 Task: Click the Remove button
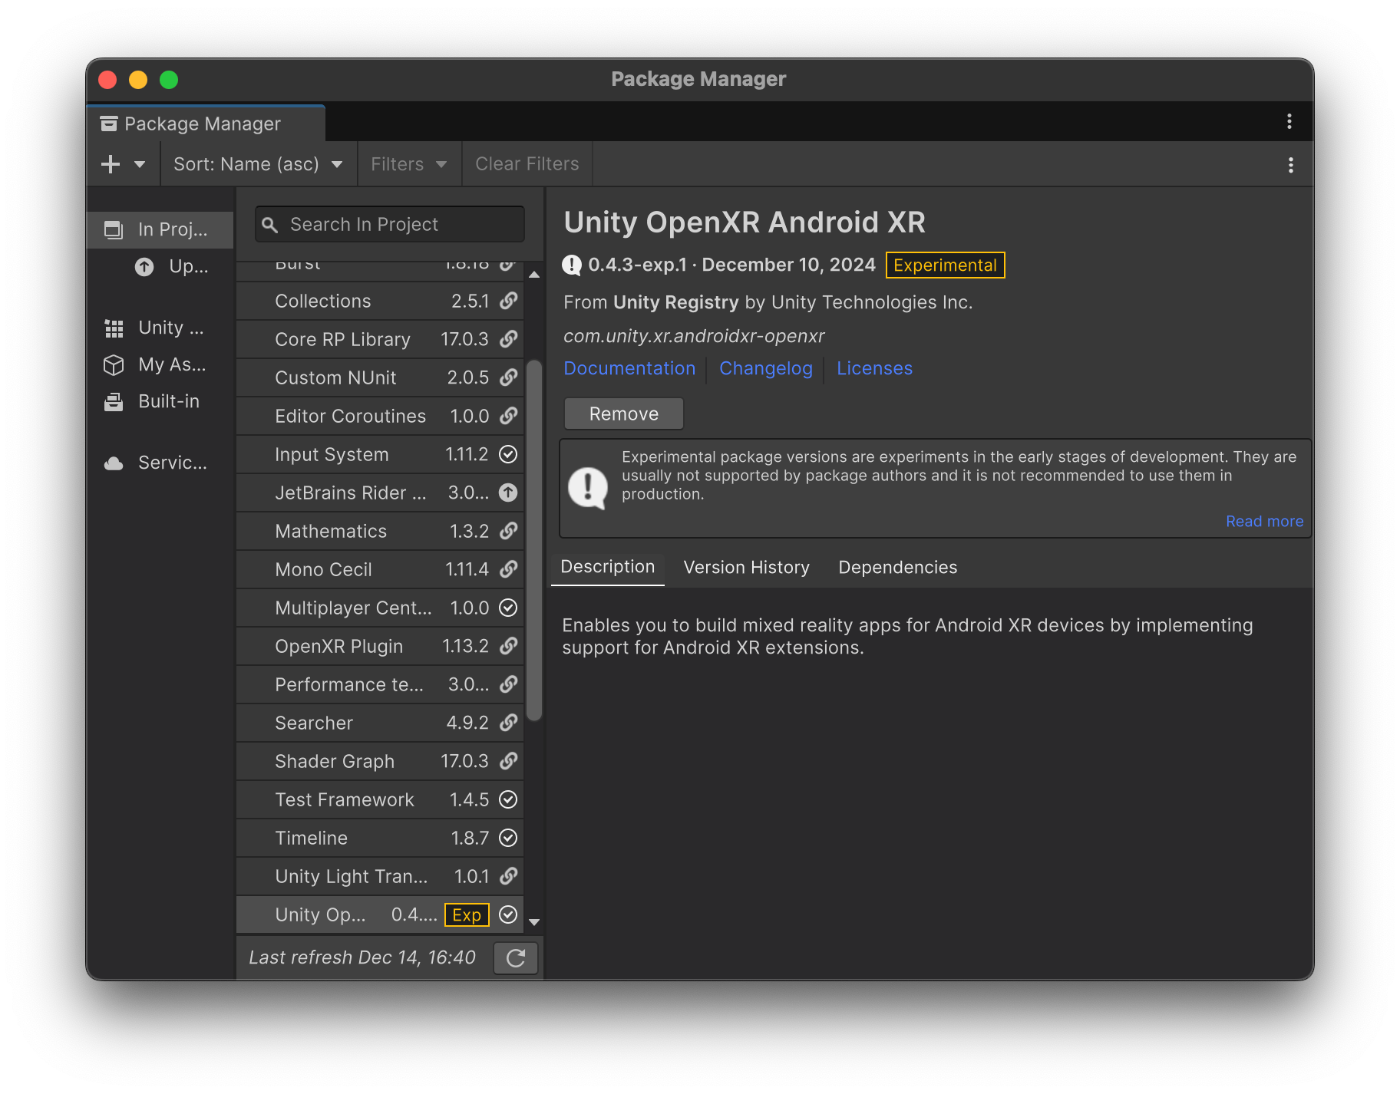click(623, 413)
